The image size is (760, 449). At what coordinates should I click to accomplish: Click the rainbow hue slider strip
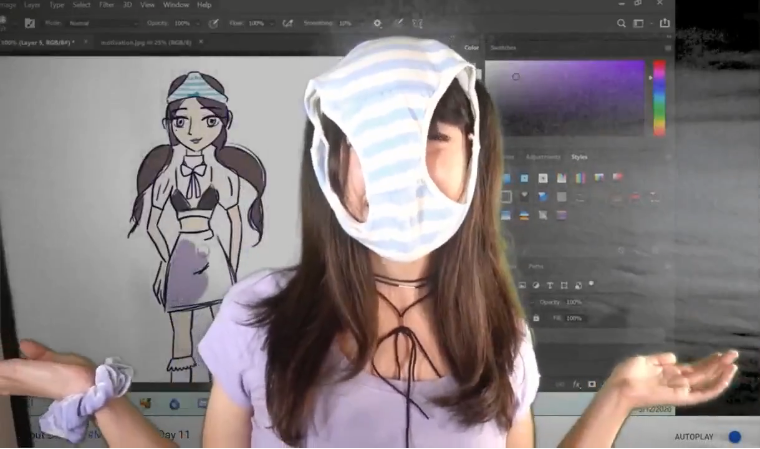pos(659,98)
